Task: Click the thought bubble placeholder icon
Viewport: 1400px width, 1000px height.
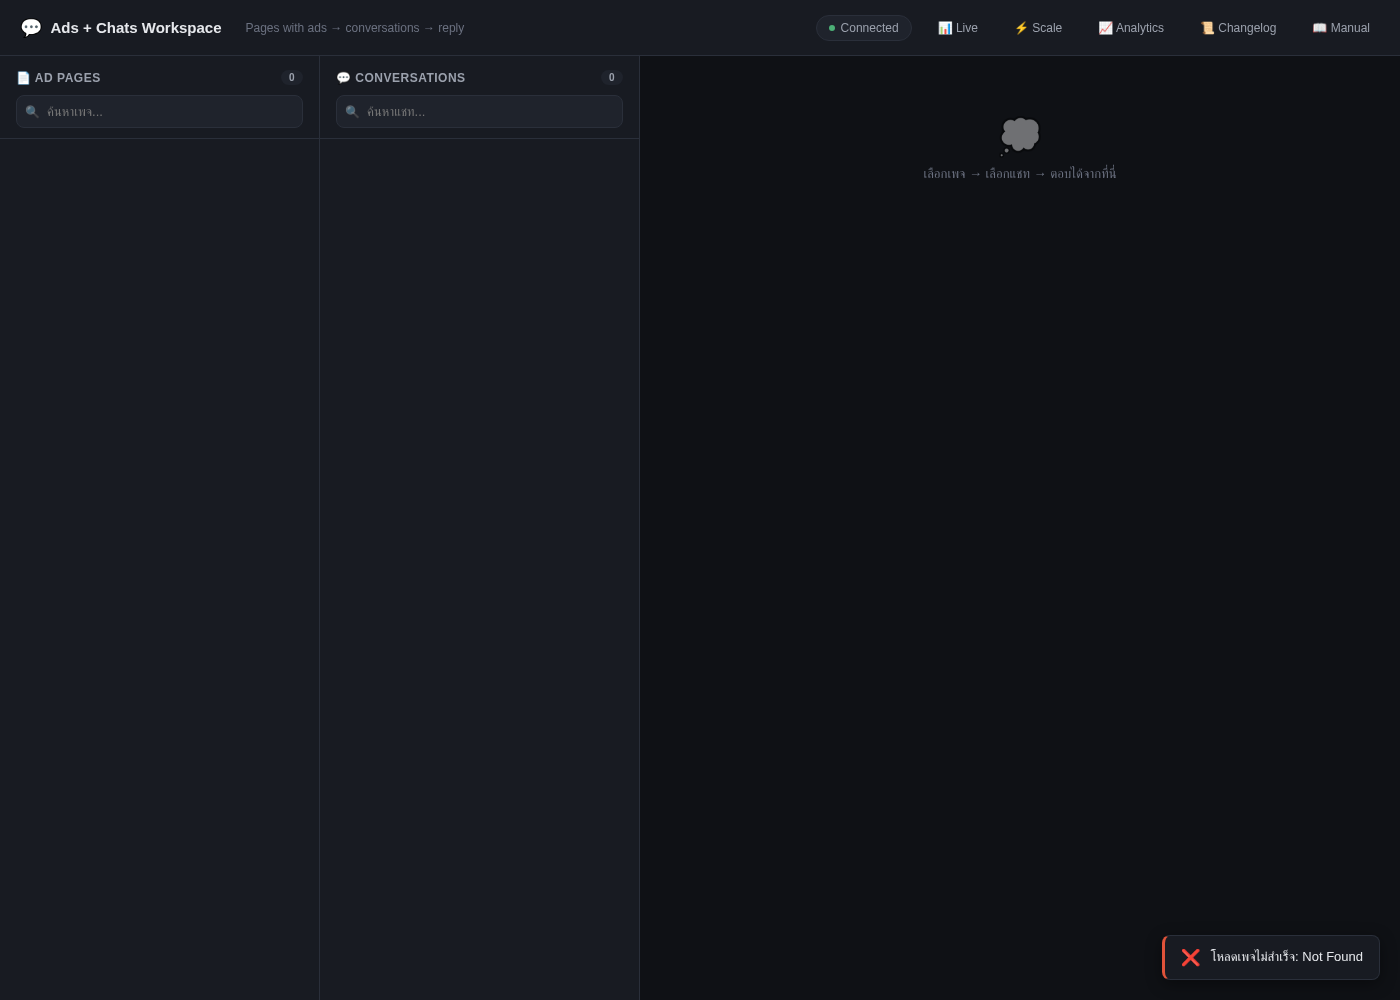Action: 1020,136
